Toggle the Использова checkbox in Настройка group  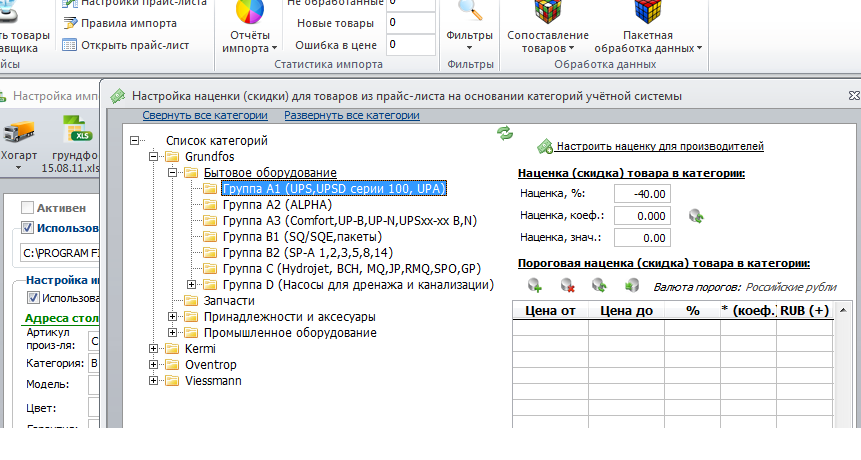click(33, 298)
